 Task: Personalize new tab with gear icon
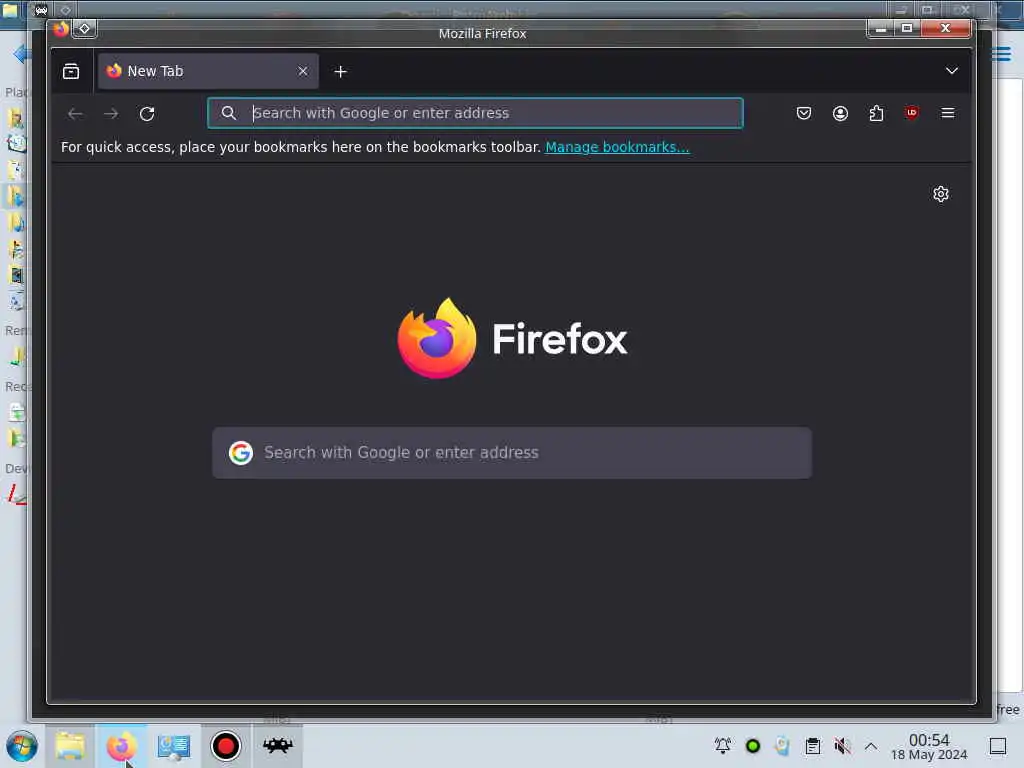point(940,194)
